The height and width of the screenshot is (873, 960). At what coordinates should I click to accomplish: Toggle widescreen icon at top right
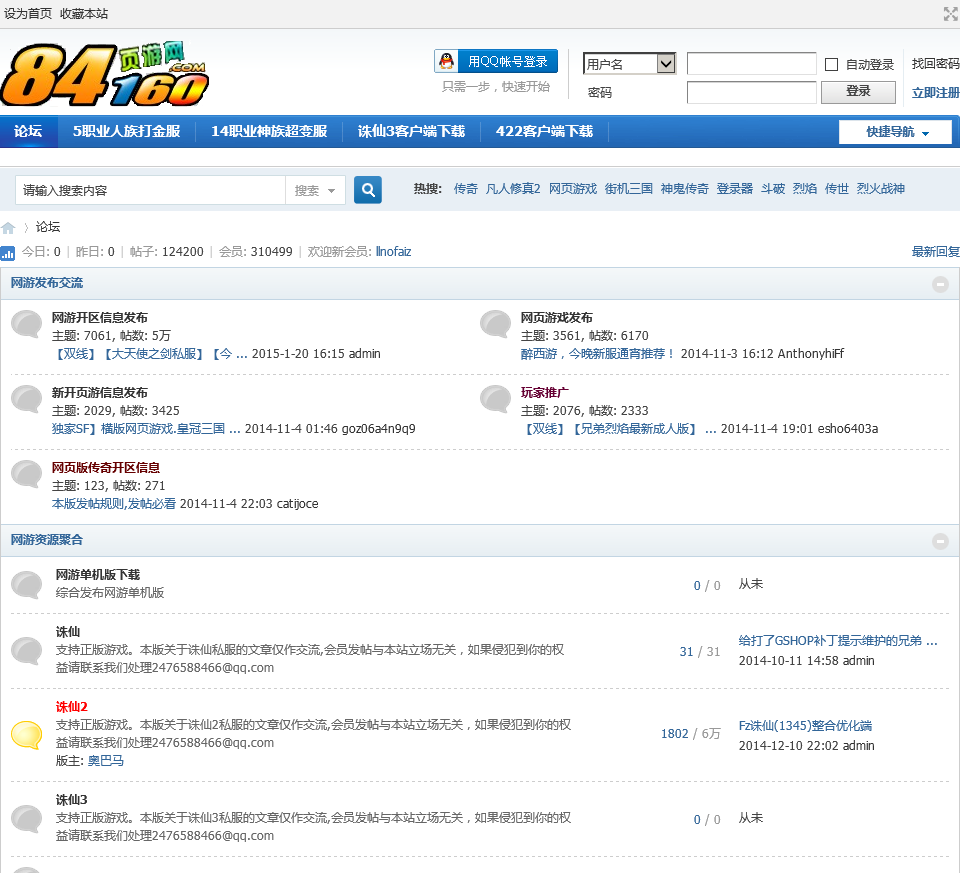click(x=951, y=13)
